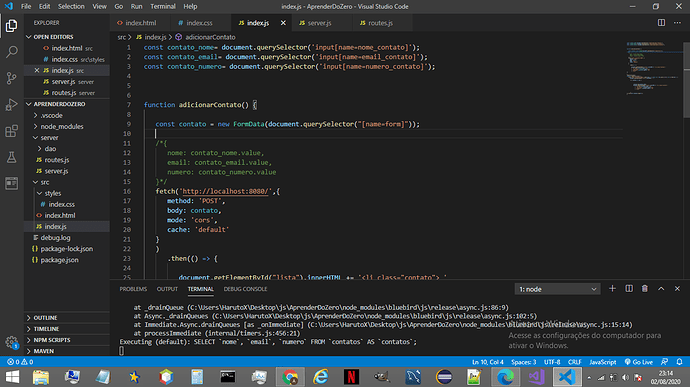Switch to the index.css editor tab
690x387 pixels.
199,23
